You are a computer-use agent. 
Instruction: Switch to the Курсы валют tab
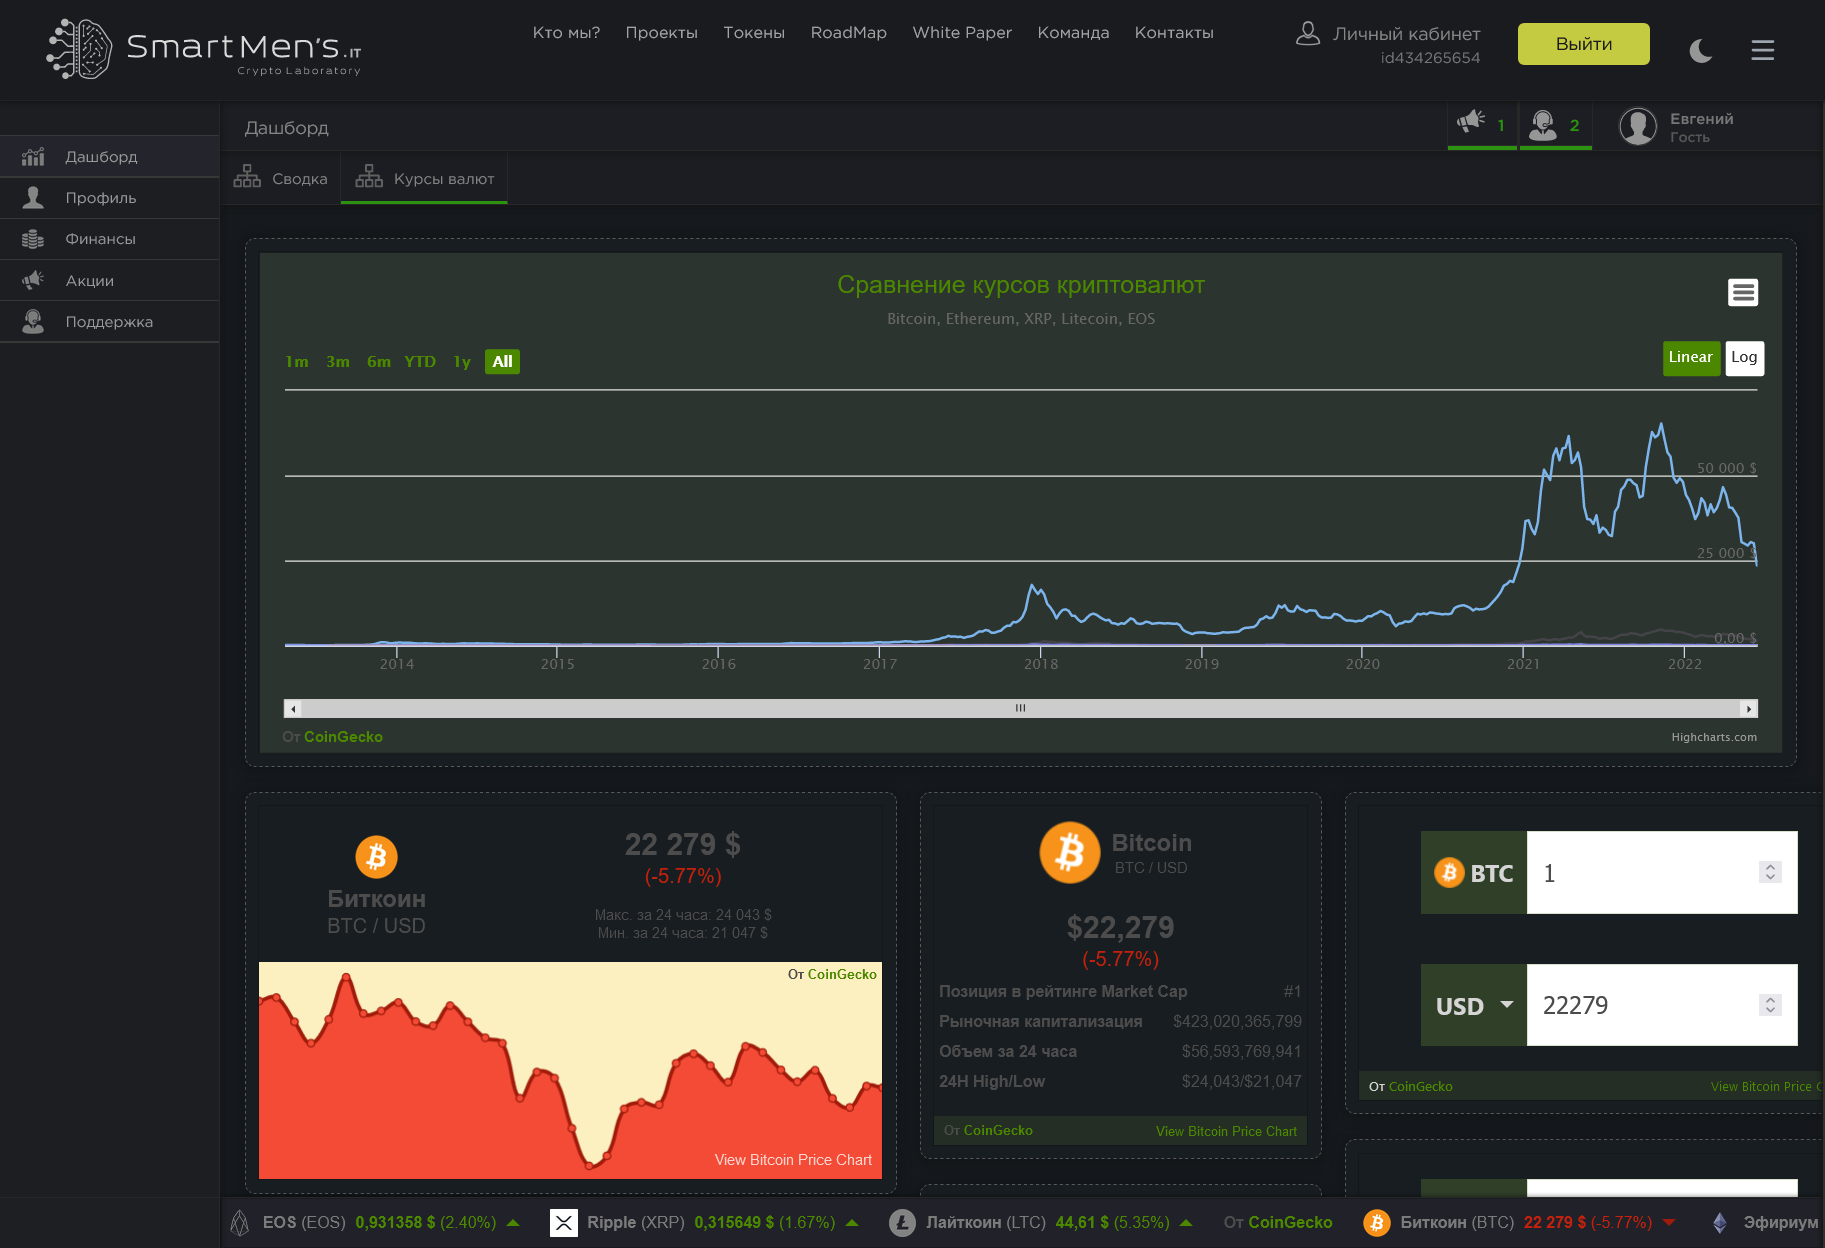click(424, 178)
